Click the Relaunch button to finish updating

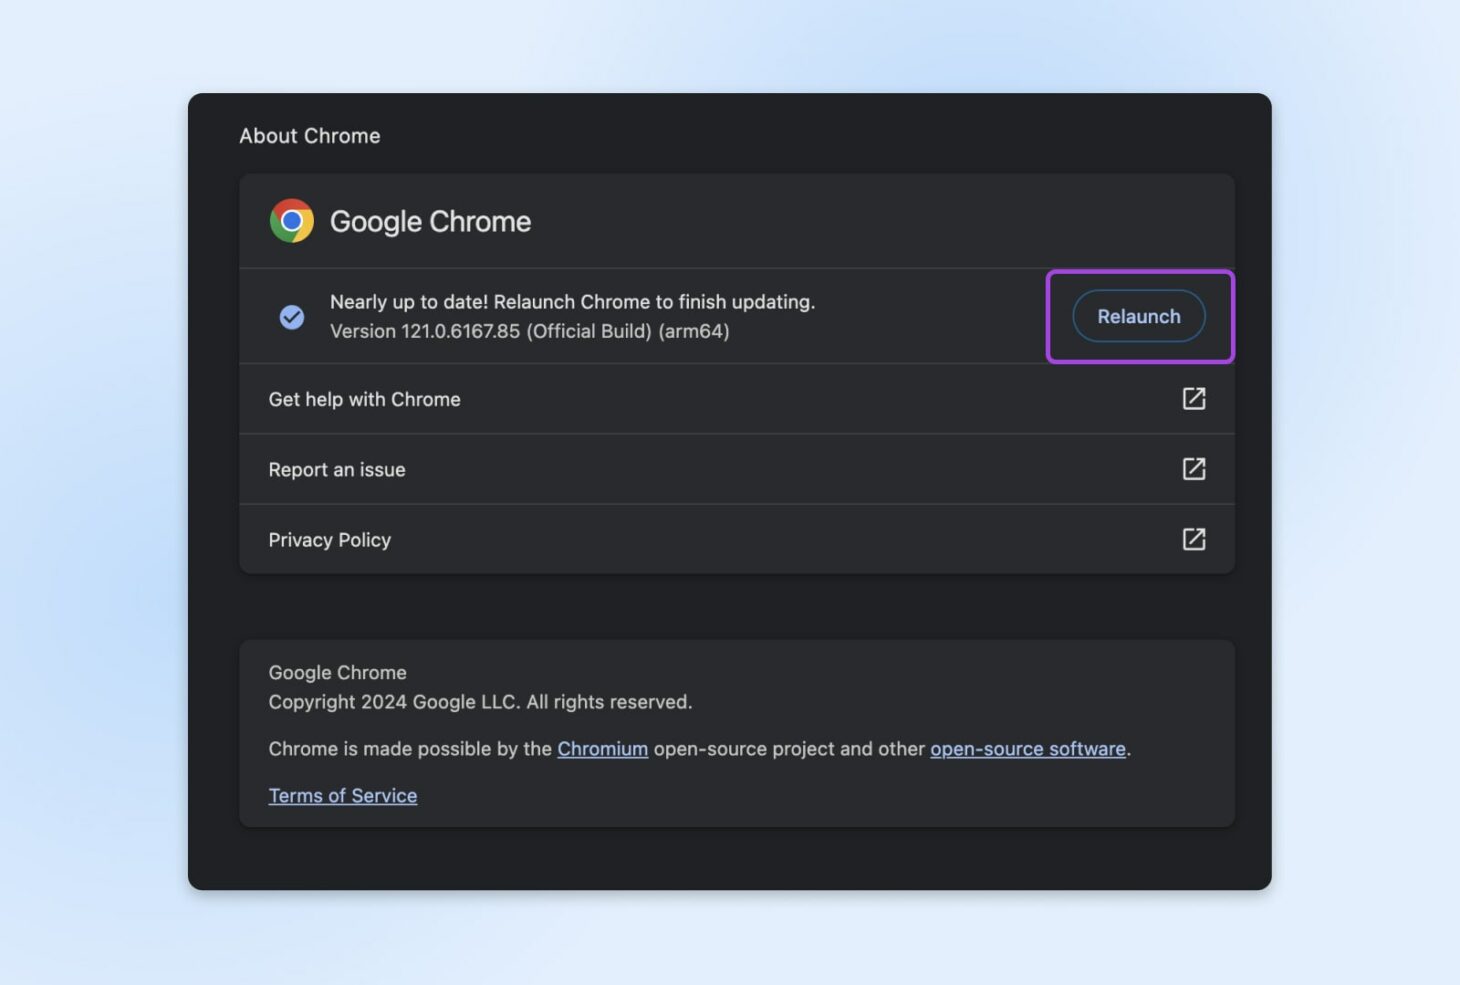[1138, 316]
